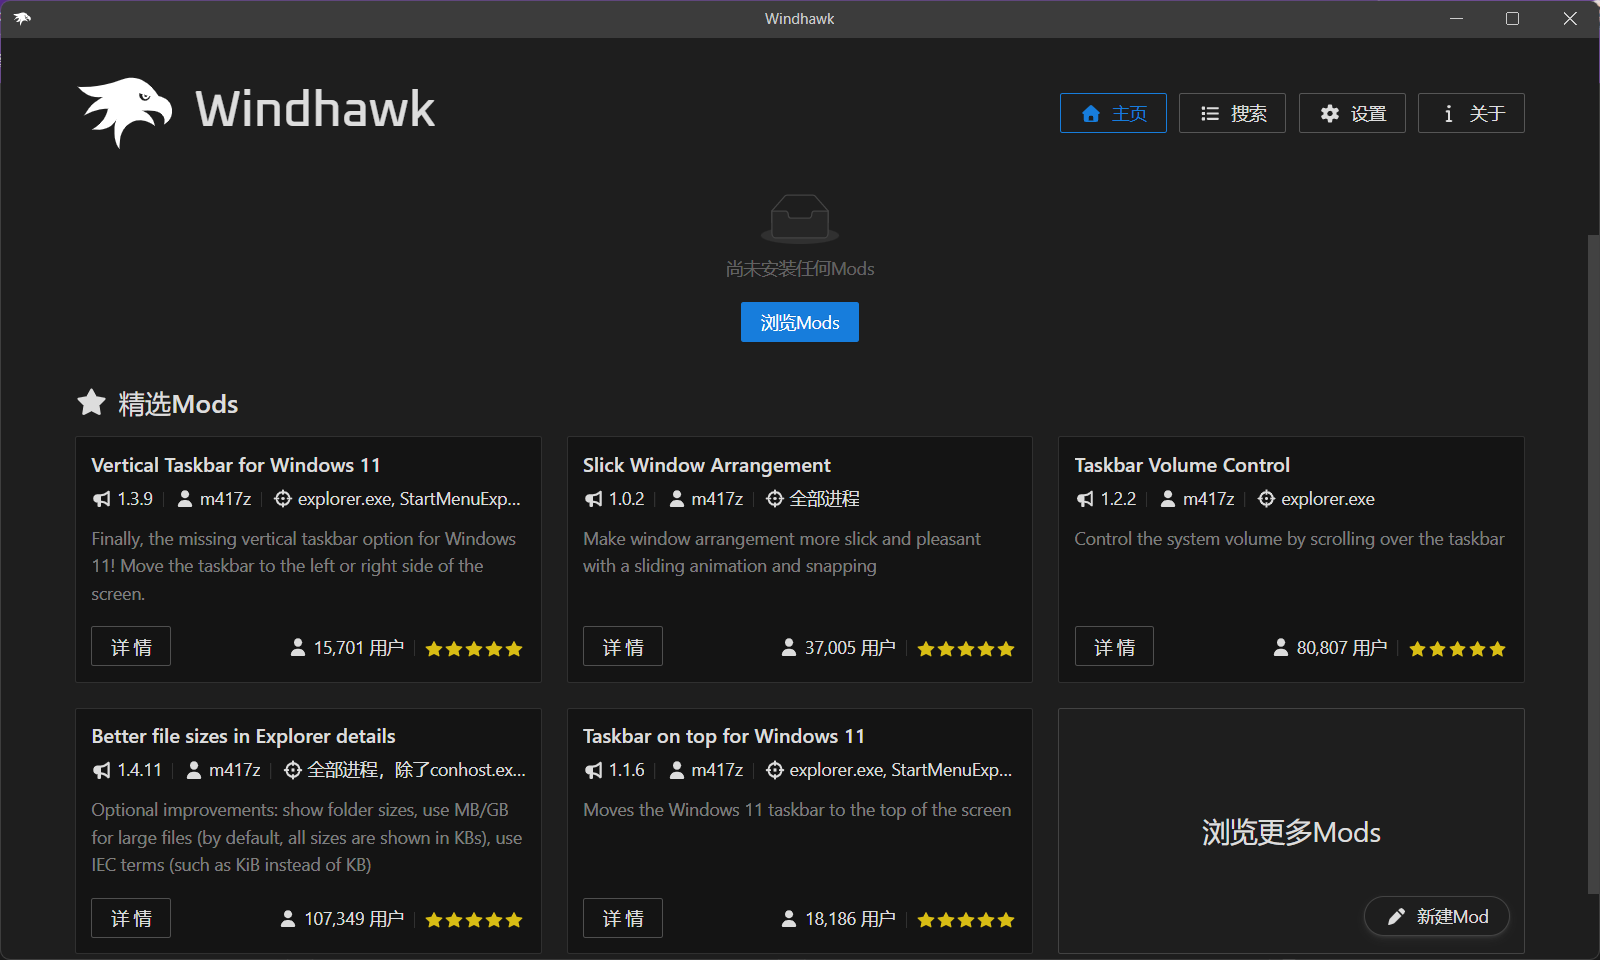The width and height of the screenshot is (1600, 960).
Task: Click the author person icon on Taskbar on top card
Action: [x=677, y=770]
